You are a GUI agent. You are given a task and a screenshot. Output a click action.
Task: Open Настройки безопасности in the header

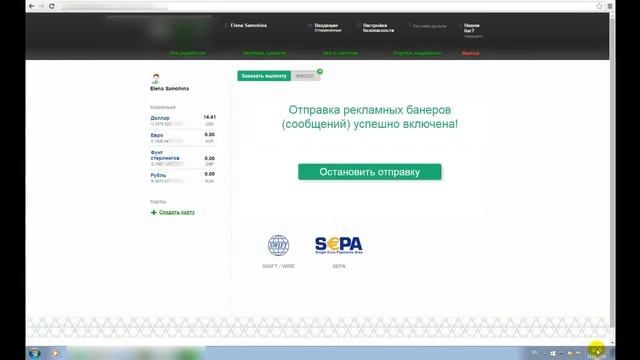(378, 28)
